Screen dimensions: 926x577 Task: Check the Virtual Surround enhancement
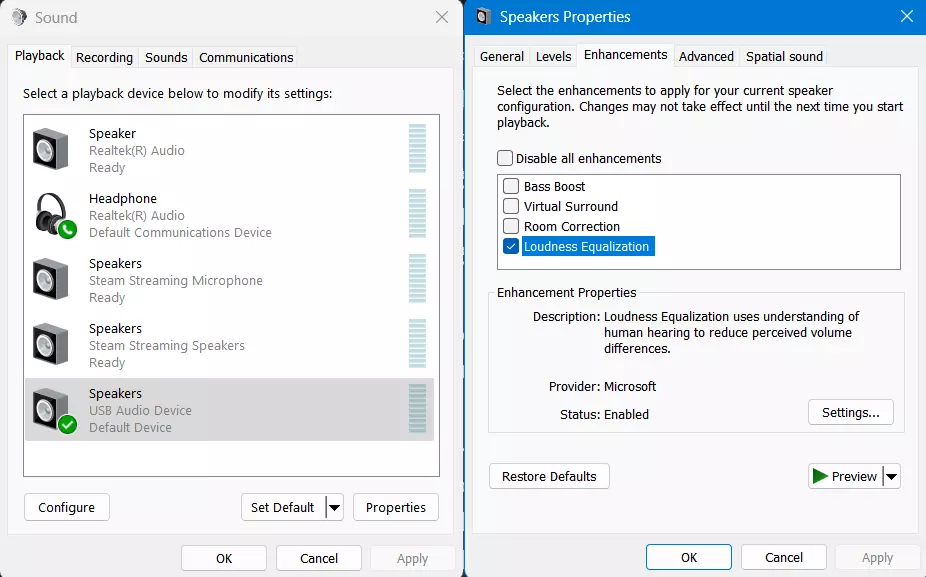[x=511, y=206]
